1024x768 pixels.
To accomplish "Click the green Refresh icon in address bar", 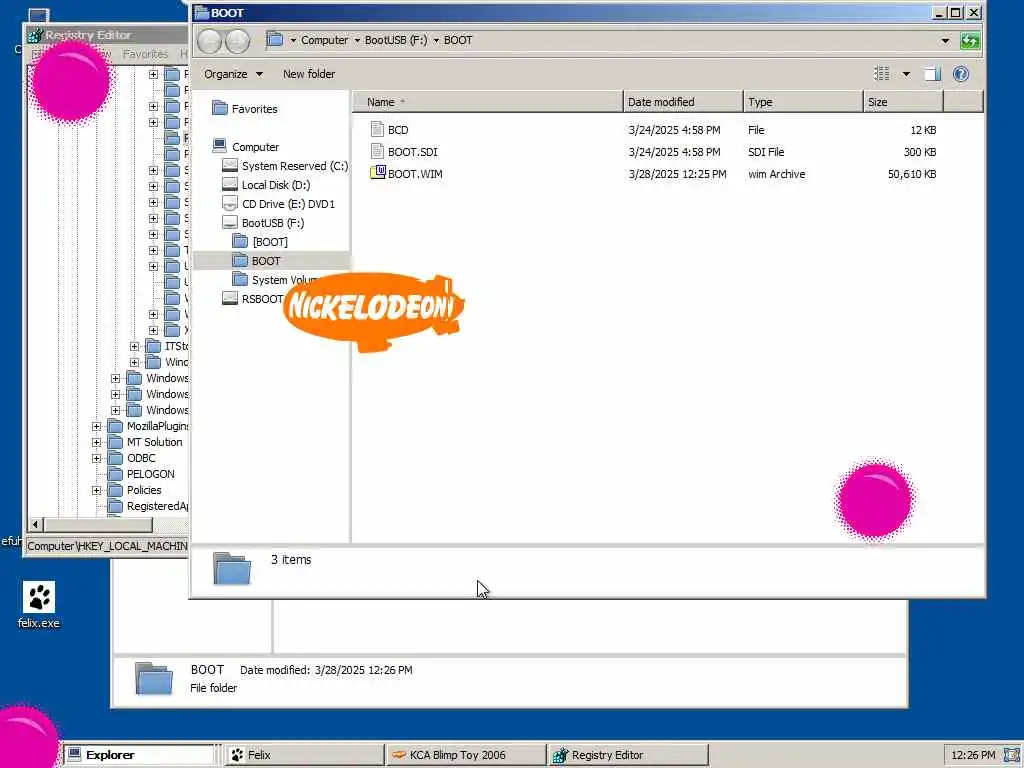I will 970,41.
